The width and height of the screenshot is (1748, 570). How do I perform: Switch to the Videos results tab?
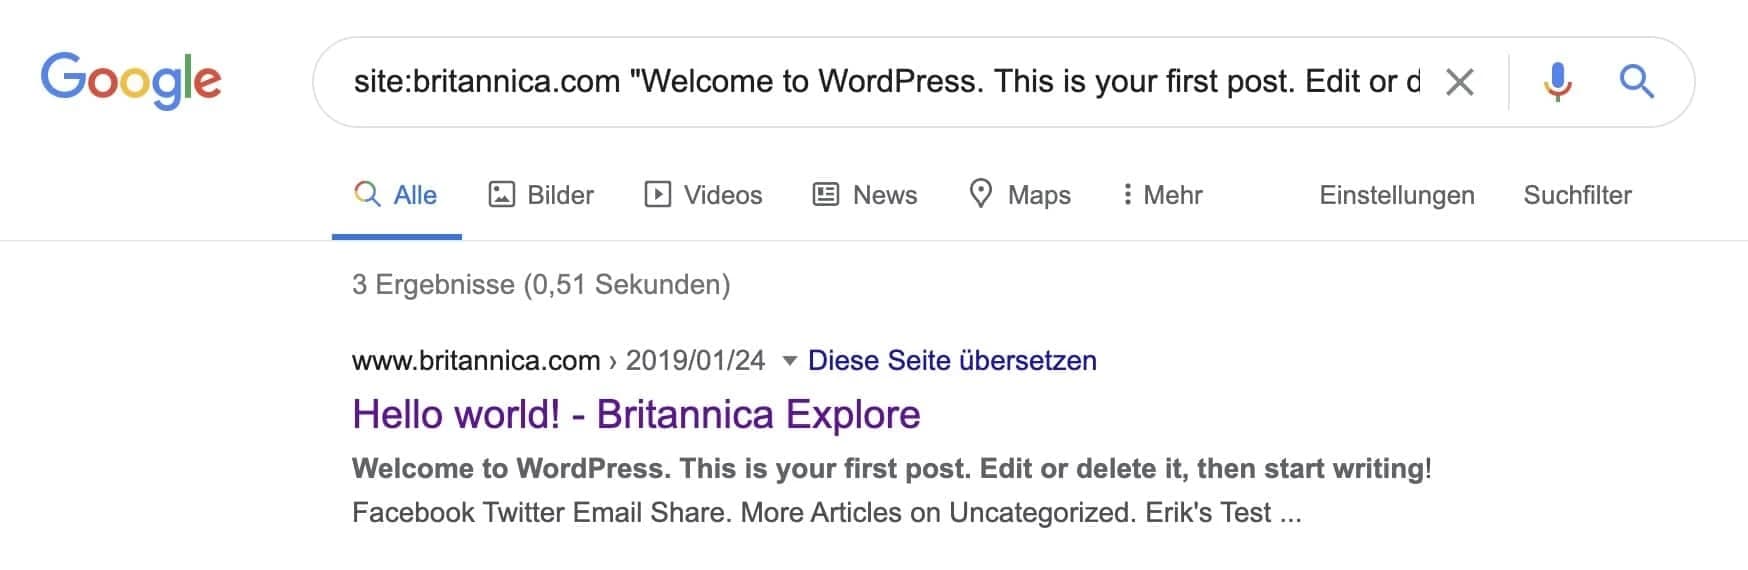tap(703, 195)
